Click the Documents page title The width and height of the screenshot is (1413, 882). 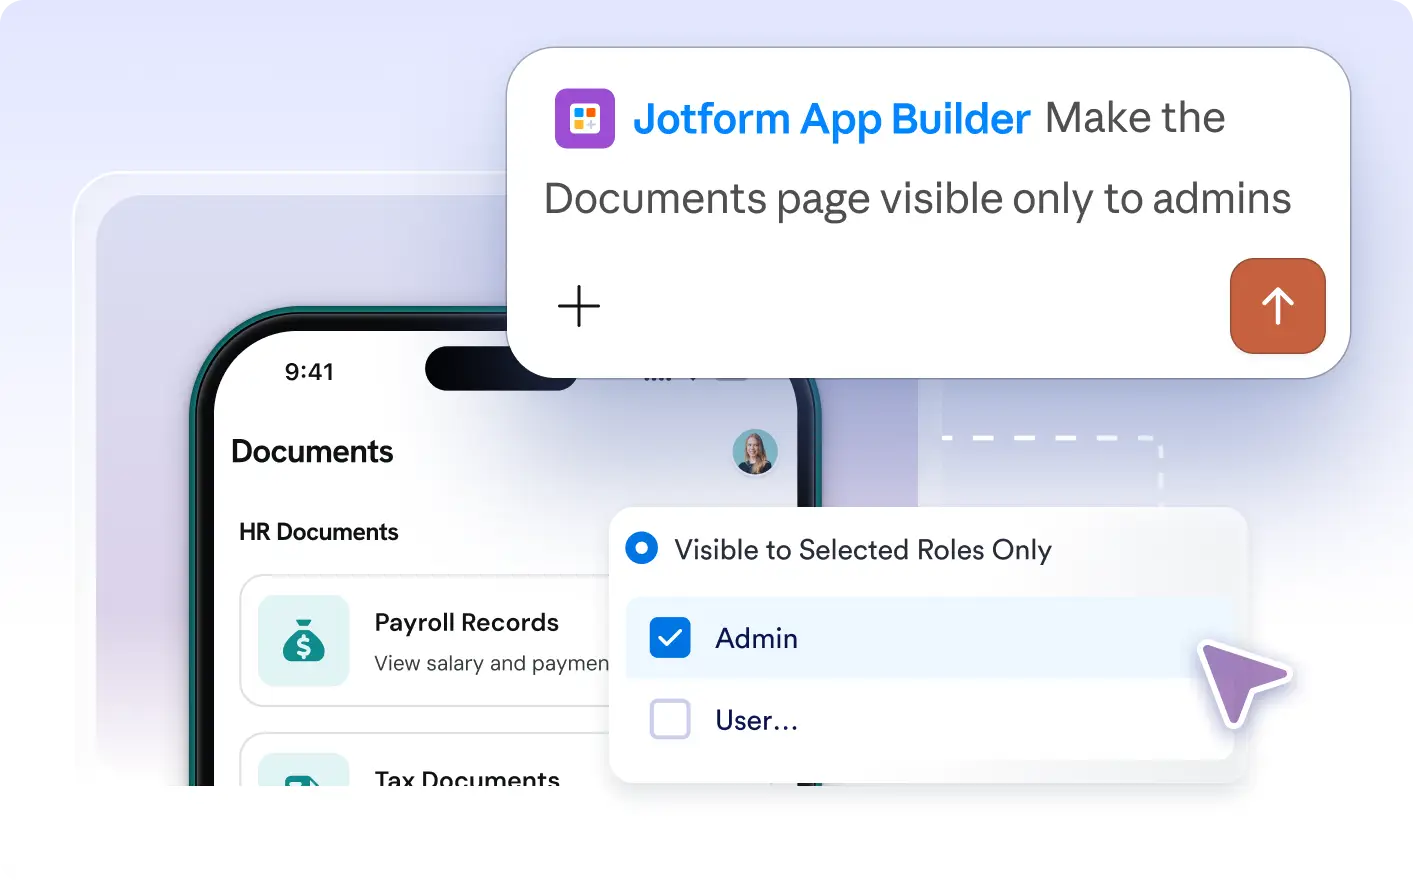312,452
